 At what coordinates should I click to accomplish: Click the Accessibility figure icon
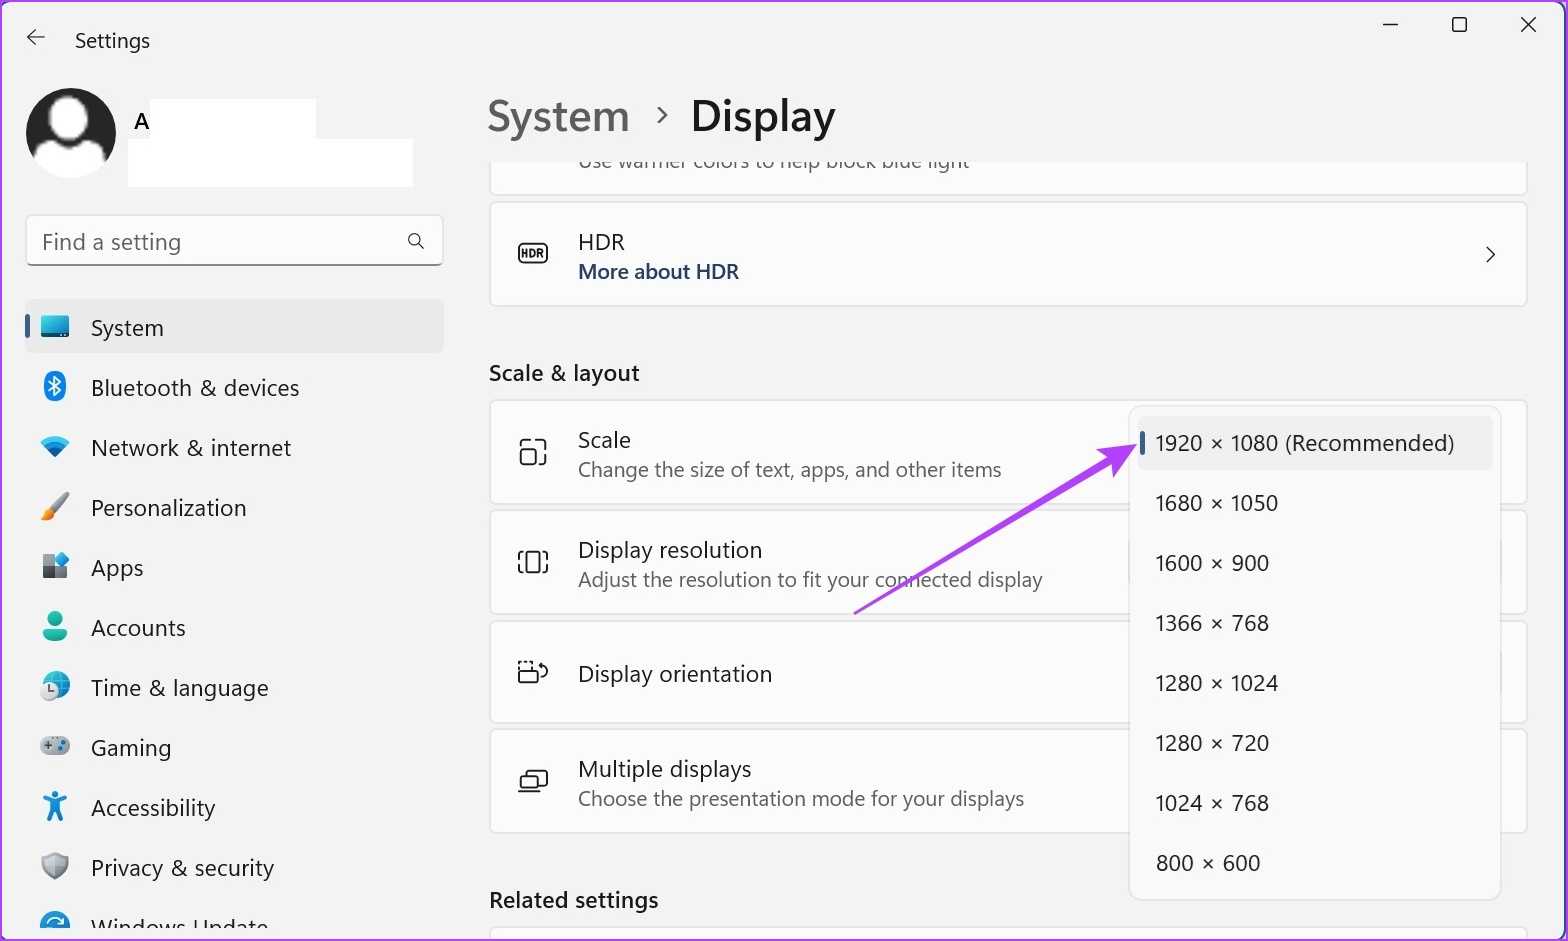tap(55, 806)
